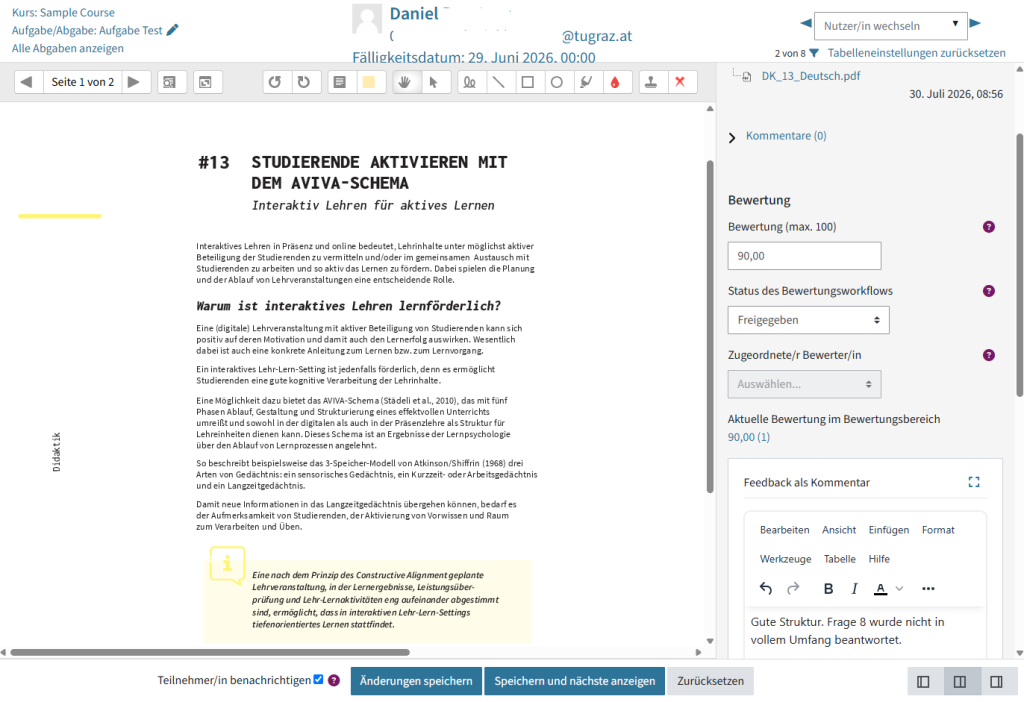Open text color options chevron
The image size is (1024, 702).
coord(899,589)
